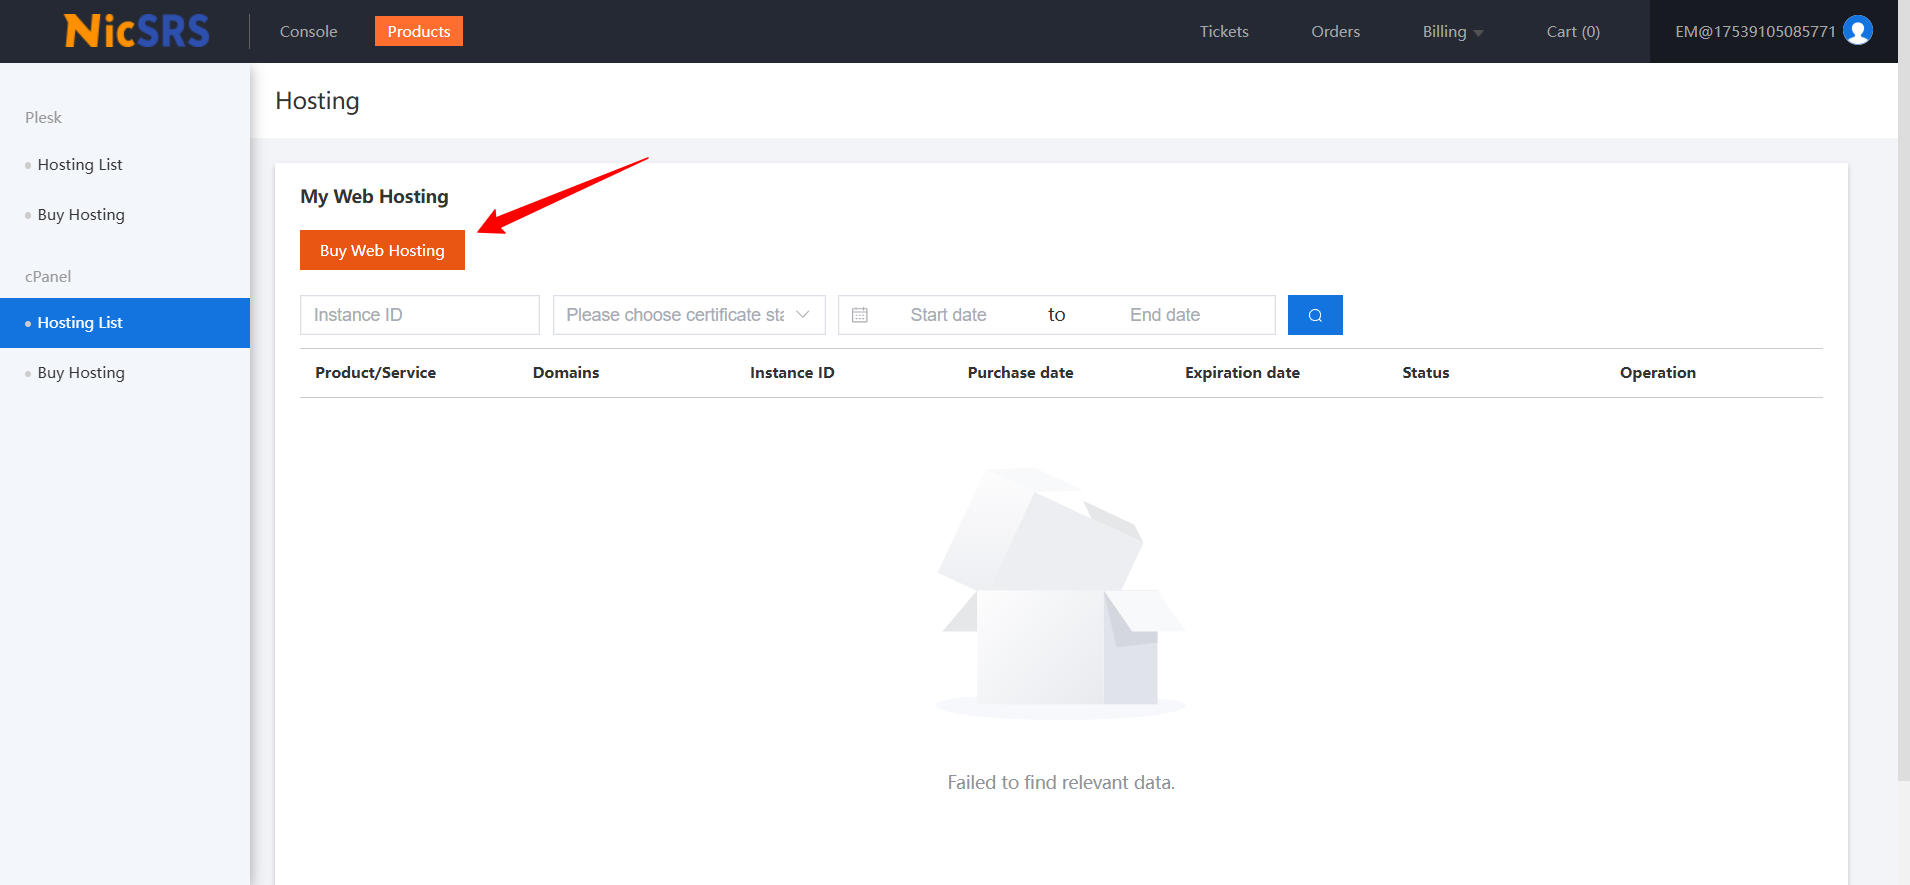This screenshot has width=1910, height=885.
Task: Click the End date field
Action: pos(1165,315)
